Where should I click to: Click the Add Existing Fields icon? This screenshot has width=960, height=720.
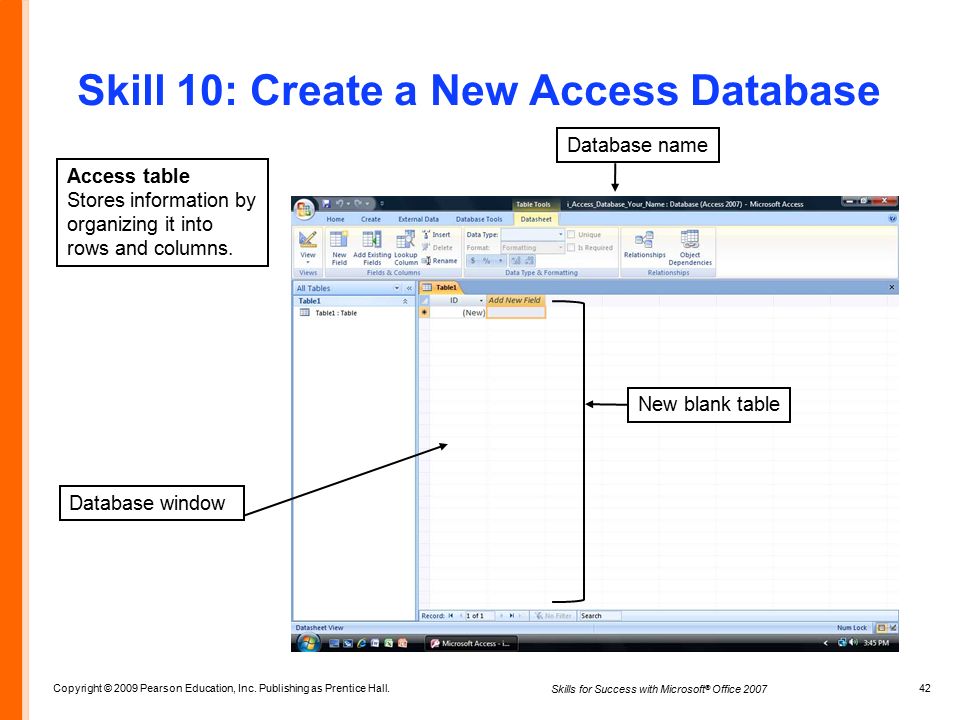[x=372, y=239]
